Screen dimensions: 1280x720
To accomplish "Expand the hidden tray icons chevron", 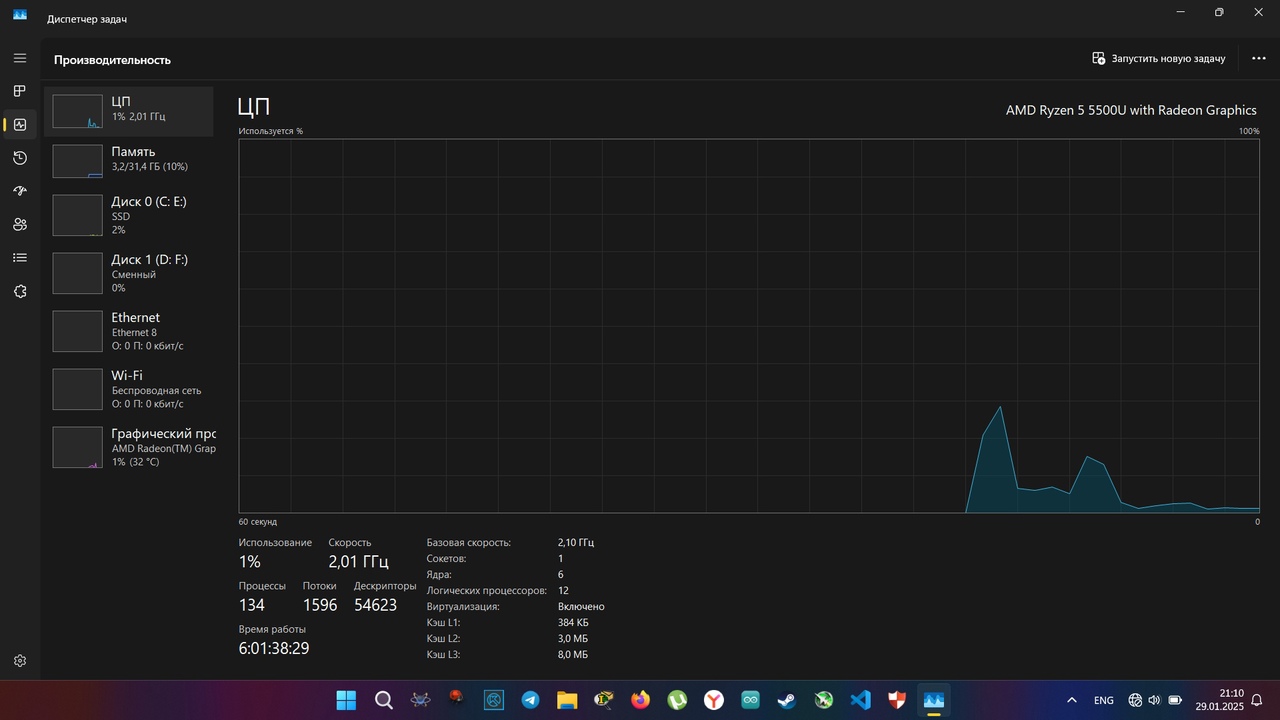I will (1072, 700).
